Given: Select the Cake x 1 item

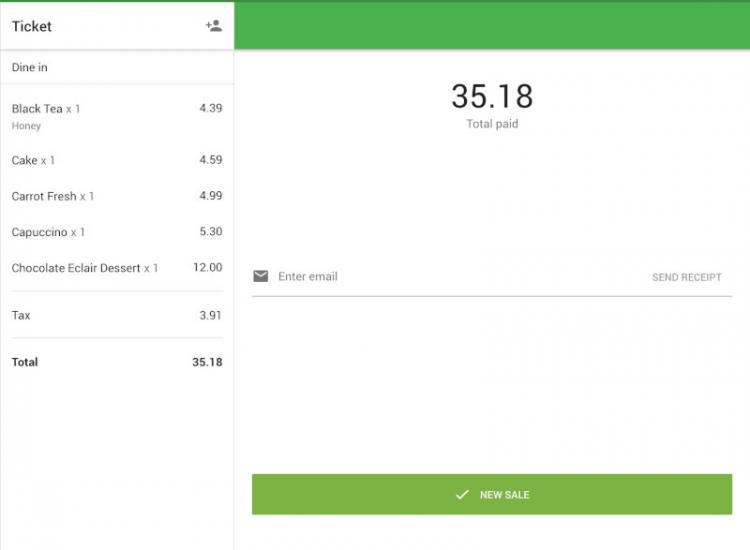Looking at the screenshot, I should 117,160.
